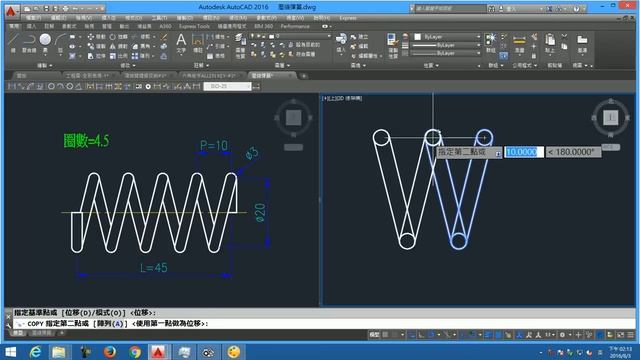Expand the Layers (圖層) panel
Screen dimensions: 640x360
(x=282, y=65)
